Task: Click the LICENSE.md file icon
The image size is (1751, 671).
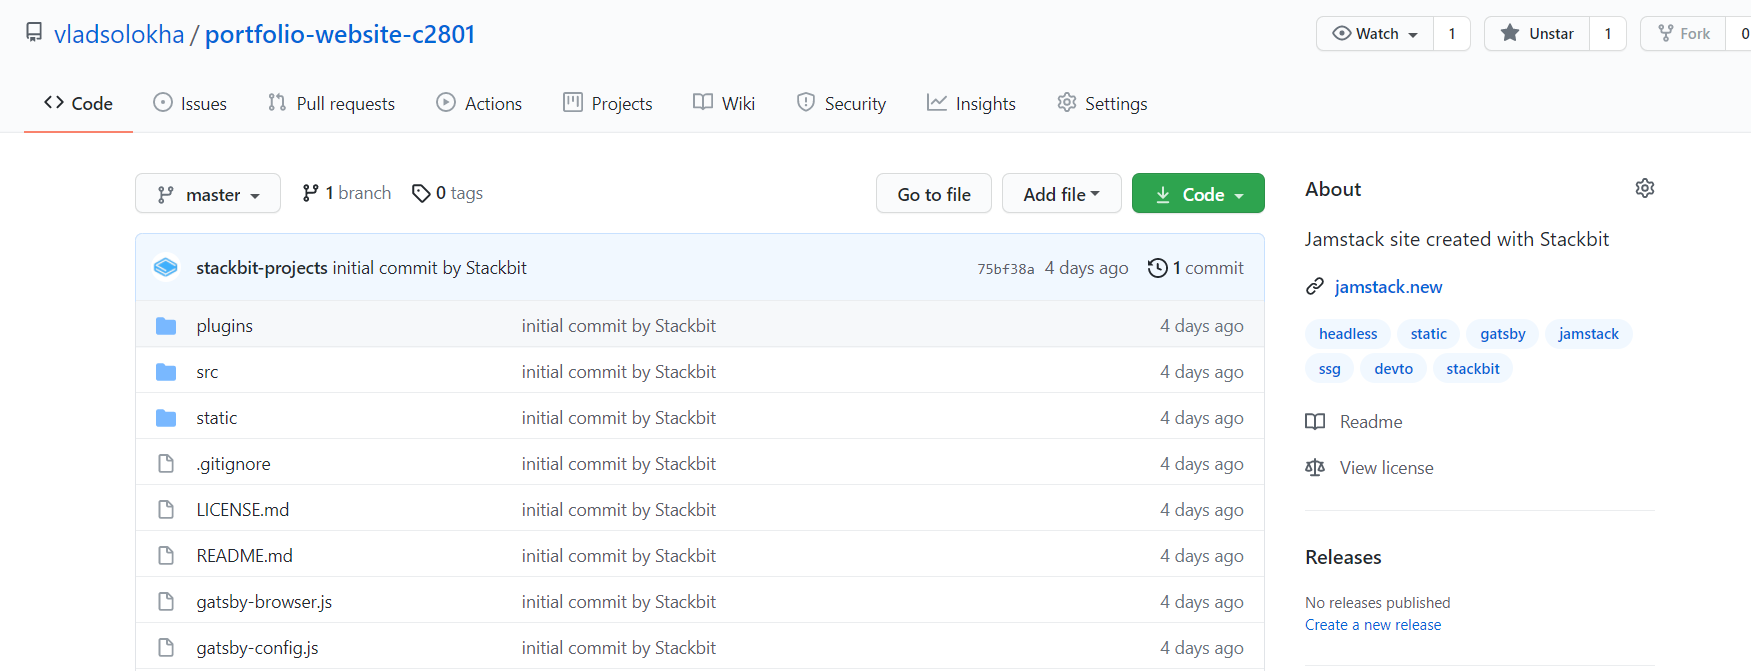Action: tap(166, 510)
